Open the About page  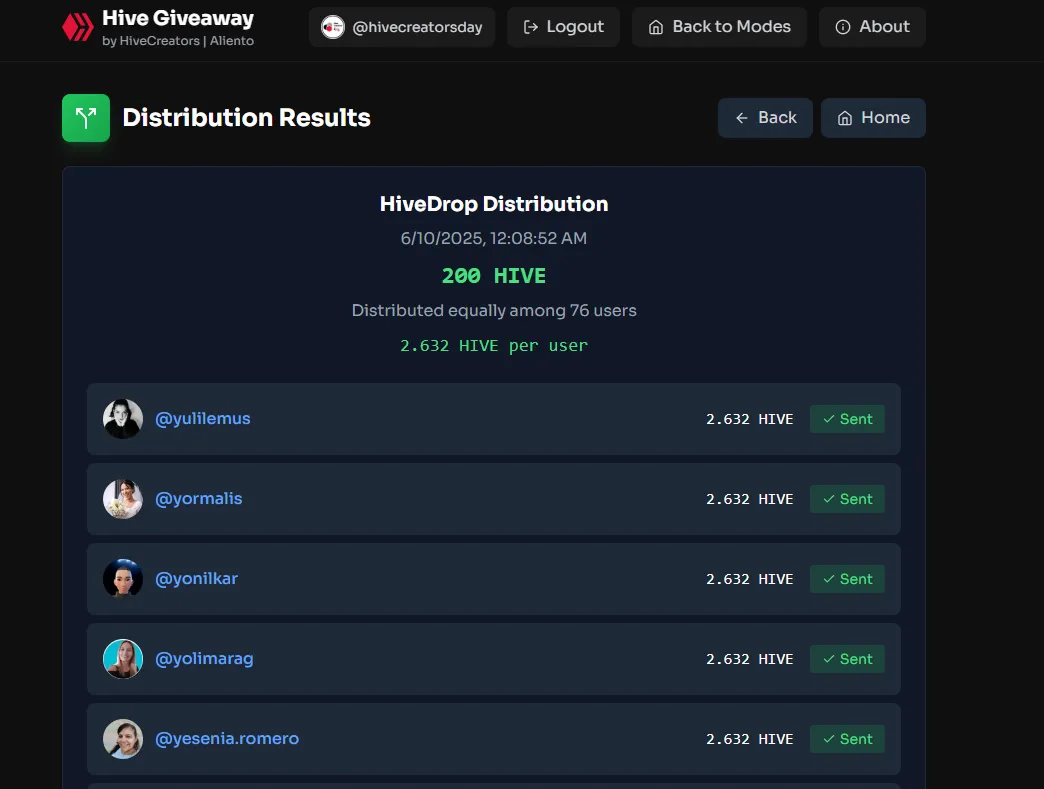(x=872, y=27)
